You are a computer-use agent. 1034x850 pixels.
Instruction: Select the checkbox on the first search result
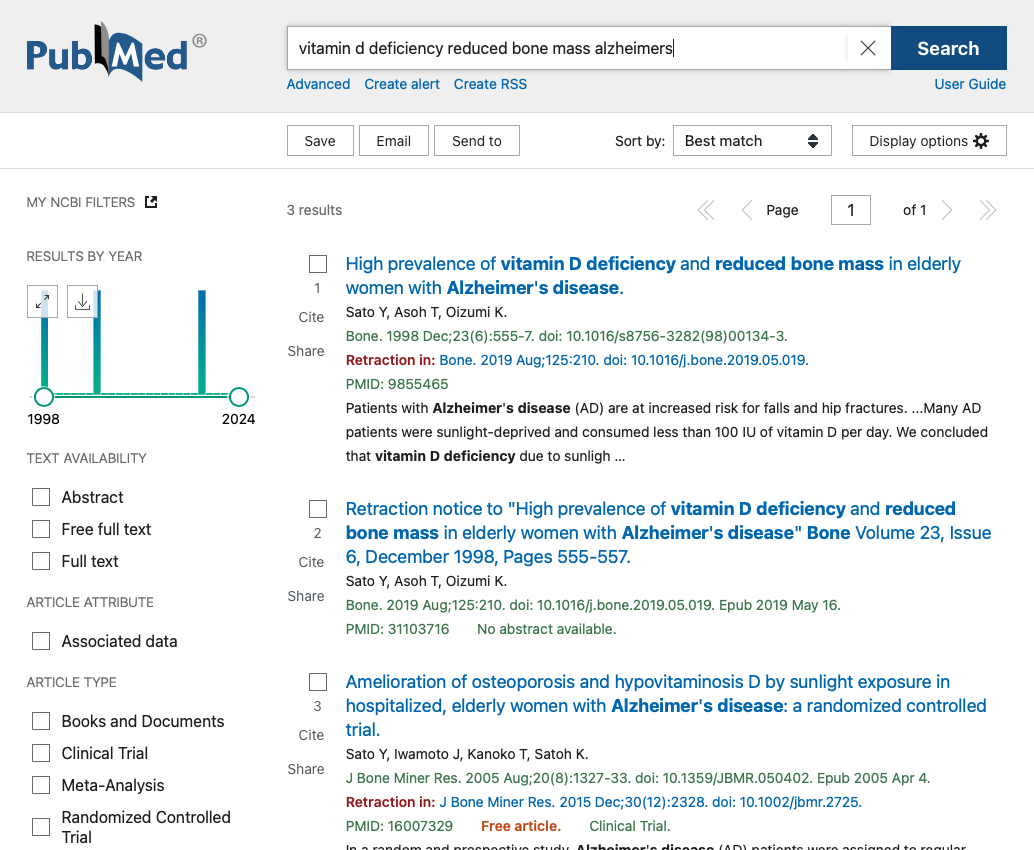pyautogui.click(x=317, y=264)
